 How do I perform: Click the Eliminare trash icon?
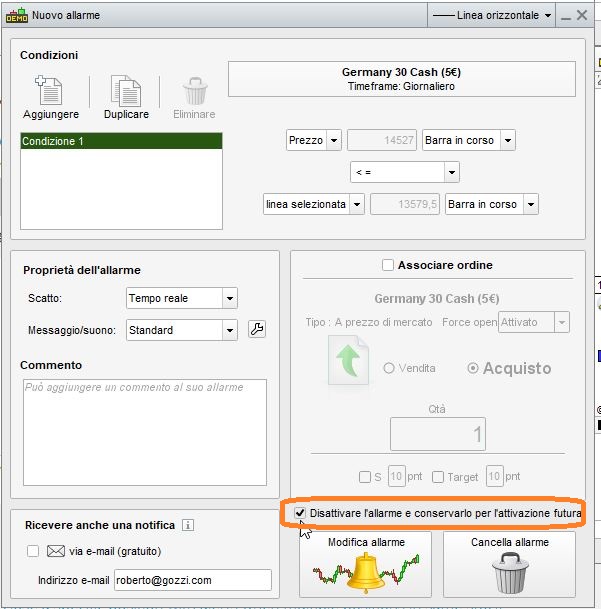(195, 91)
